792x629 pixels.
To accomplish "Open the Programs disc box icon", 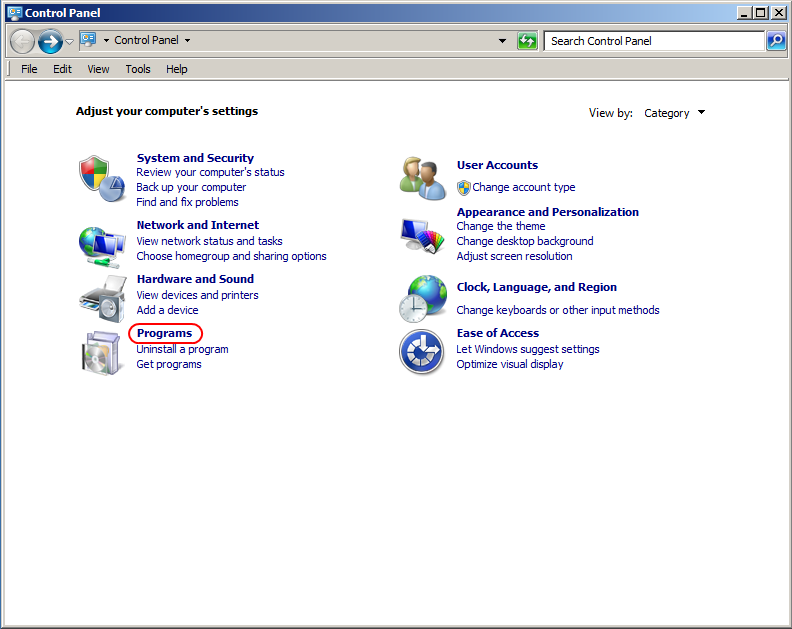I will (102, 353).
